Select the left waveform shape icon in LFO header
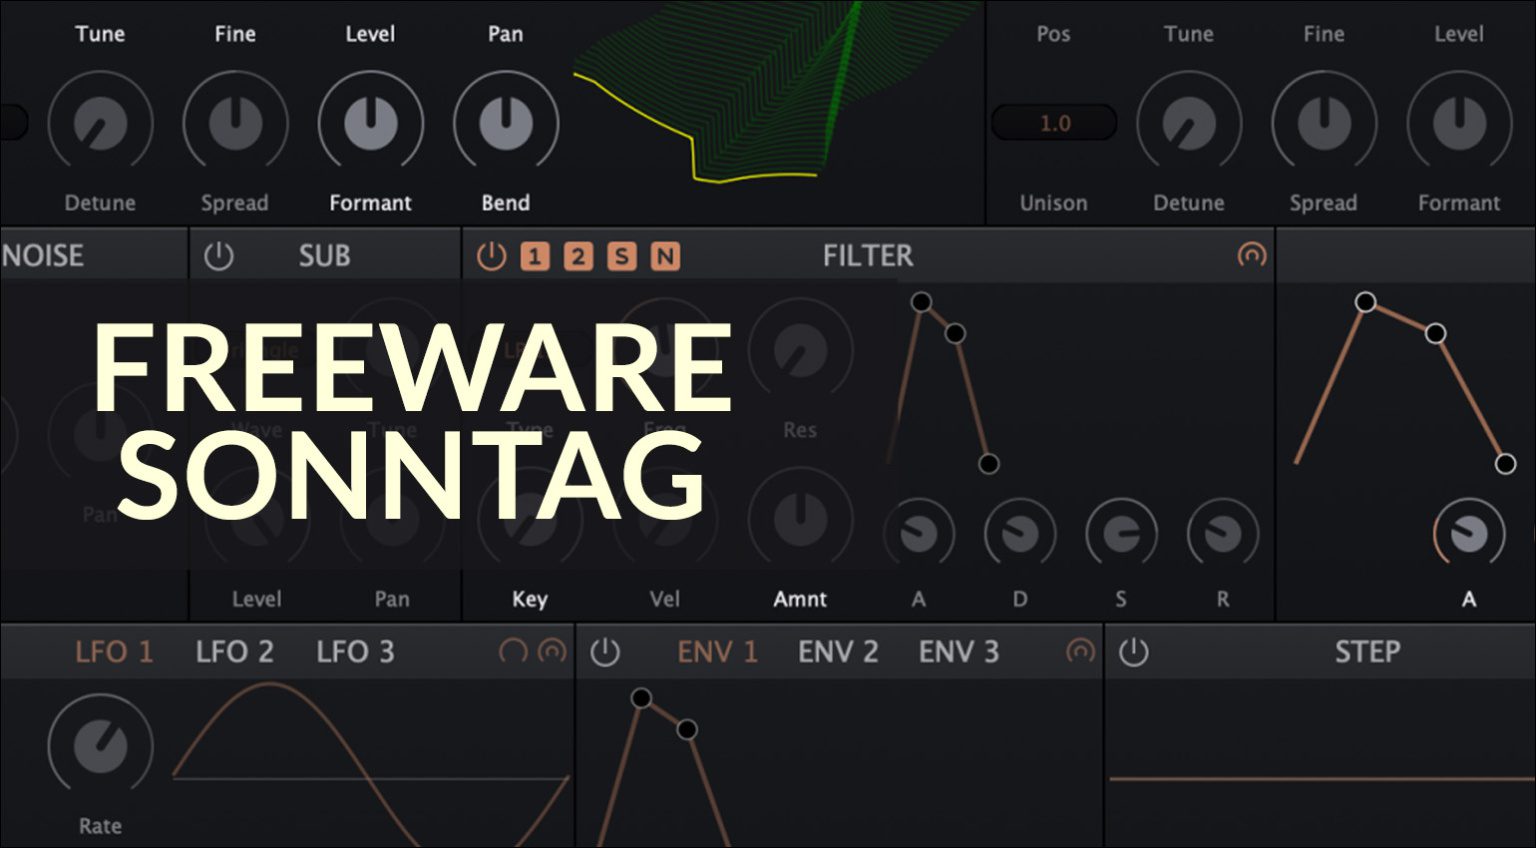The width and height of the screenshot is (1536, 848). point(511,651)
